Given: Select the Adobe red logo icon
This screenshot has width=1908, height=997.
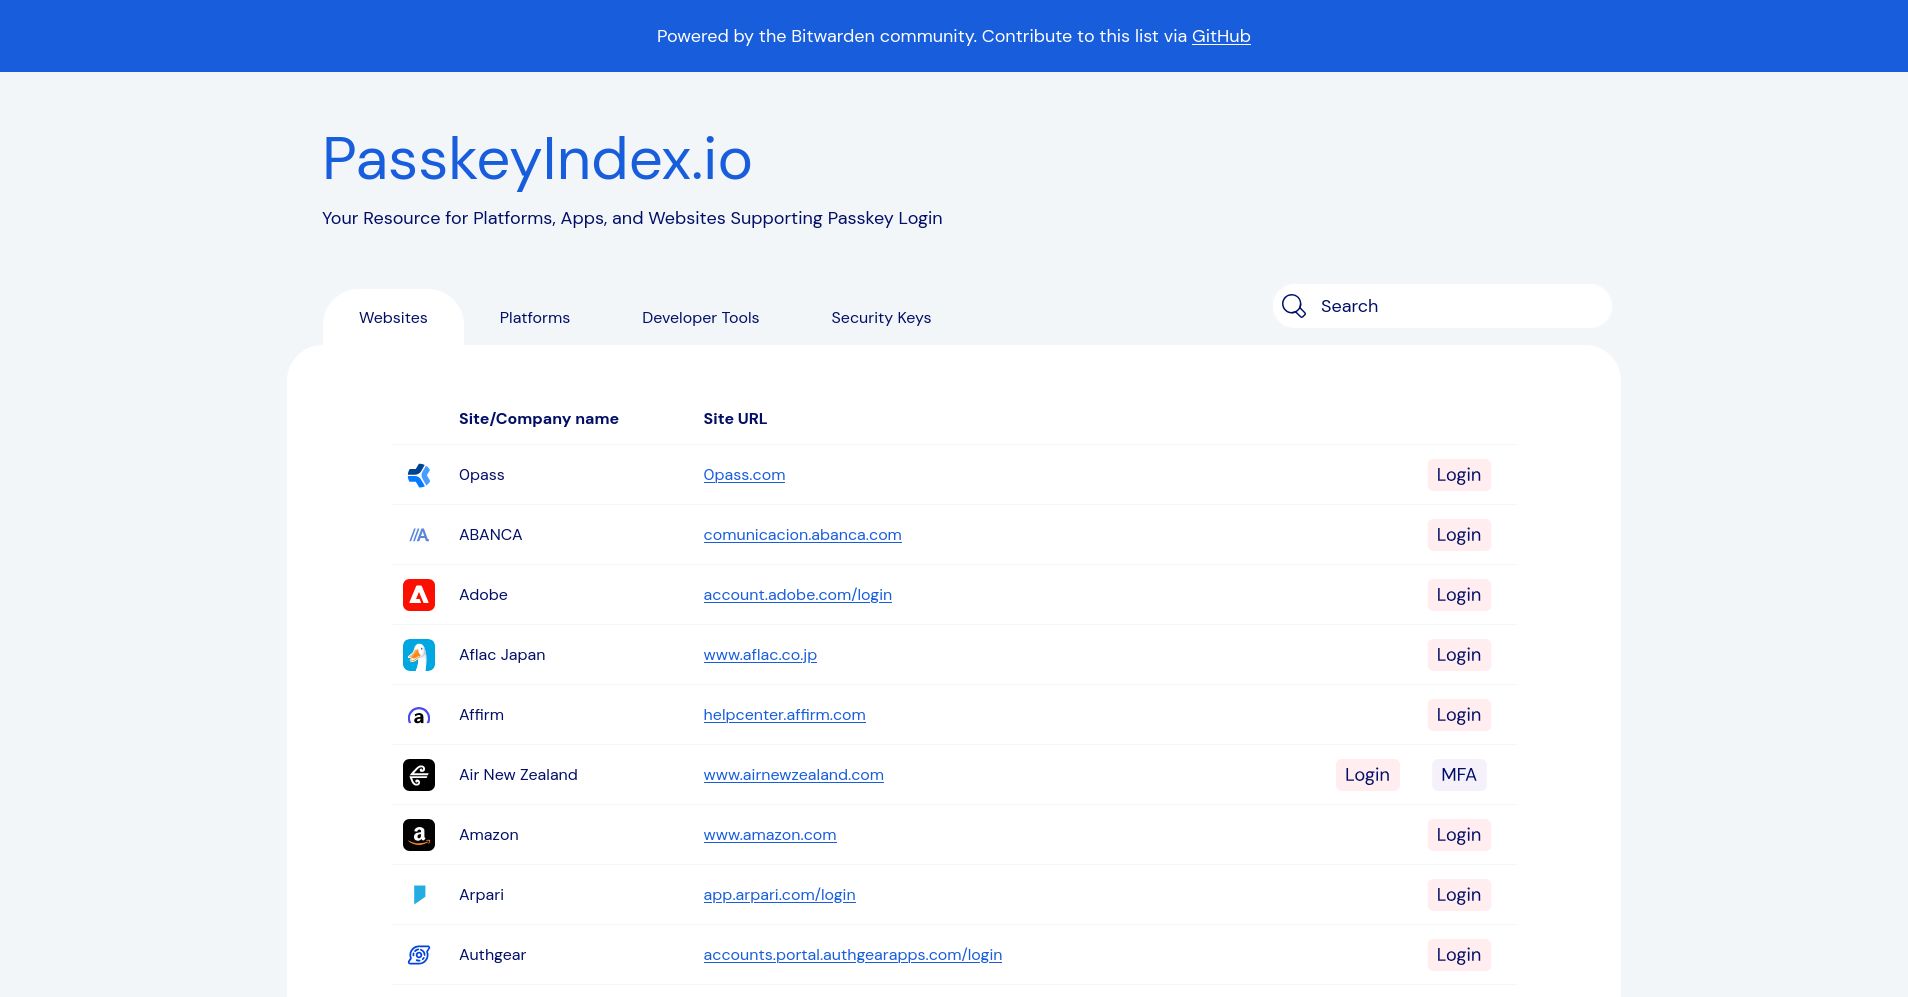Looking at the screenshot, I should click(419, 595).
